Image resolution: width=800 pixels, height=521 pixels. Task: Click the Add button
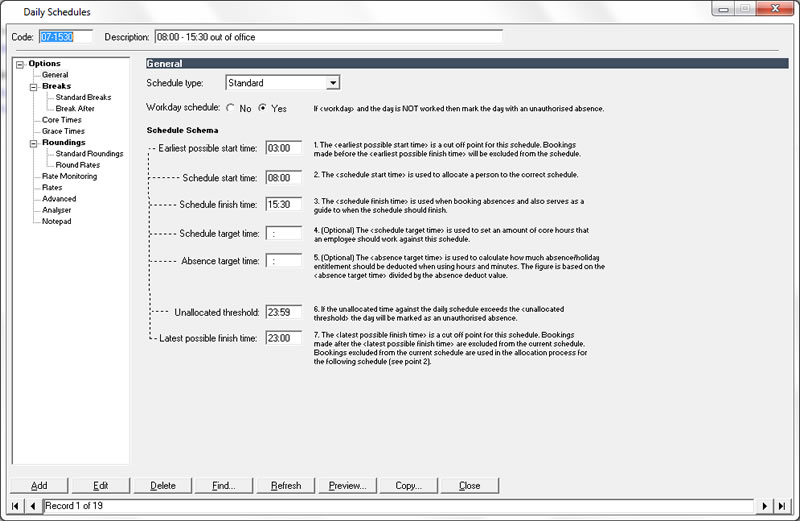point(39,486)
